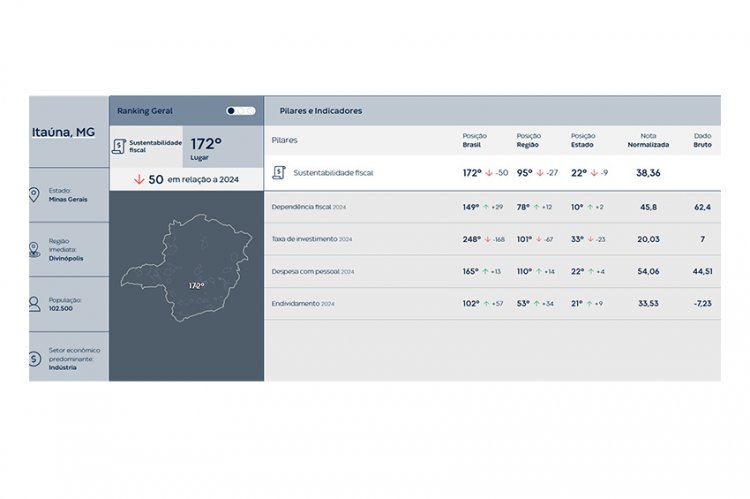Click the Estado location pin icon
750x499 pixels.
point(34,195)
